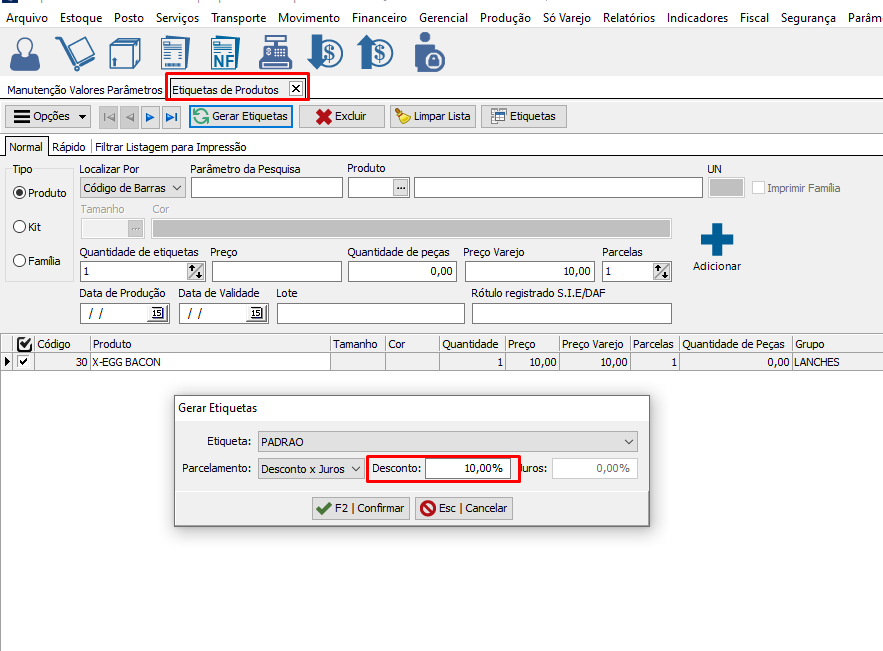Screen dimensions: 883x651
Task: Select the Família radio button
Action: [19, 261]
